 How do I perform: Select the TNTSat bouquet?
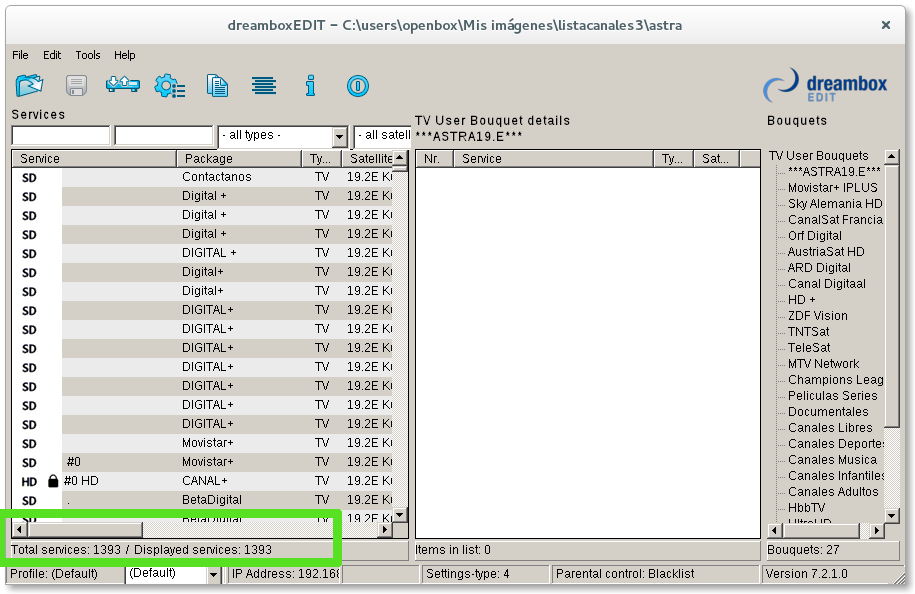pyautogui.click(x=808, y=331)
